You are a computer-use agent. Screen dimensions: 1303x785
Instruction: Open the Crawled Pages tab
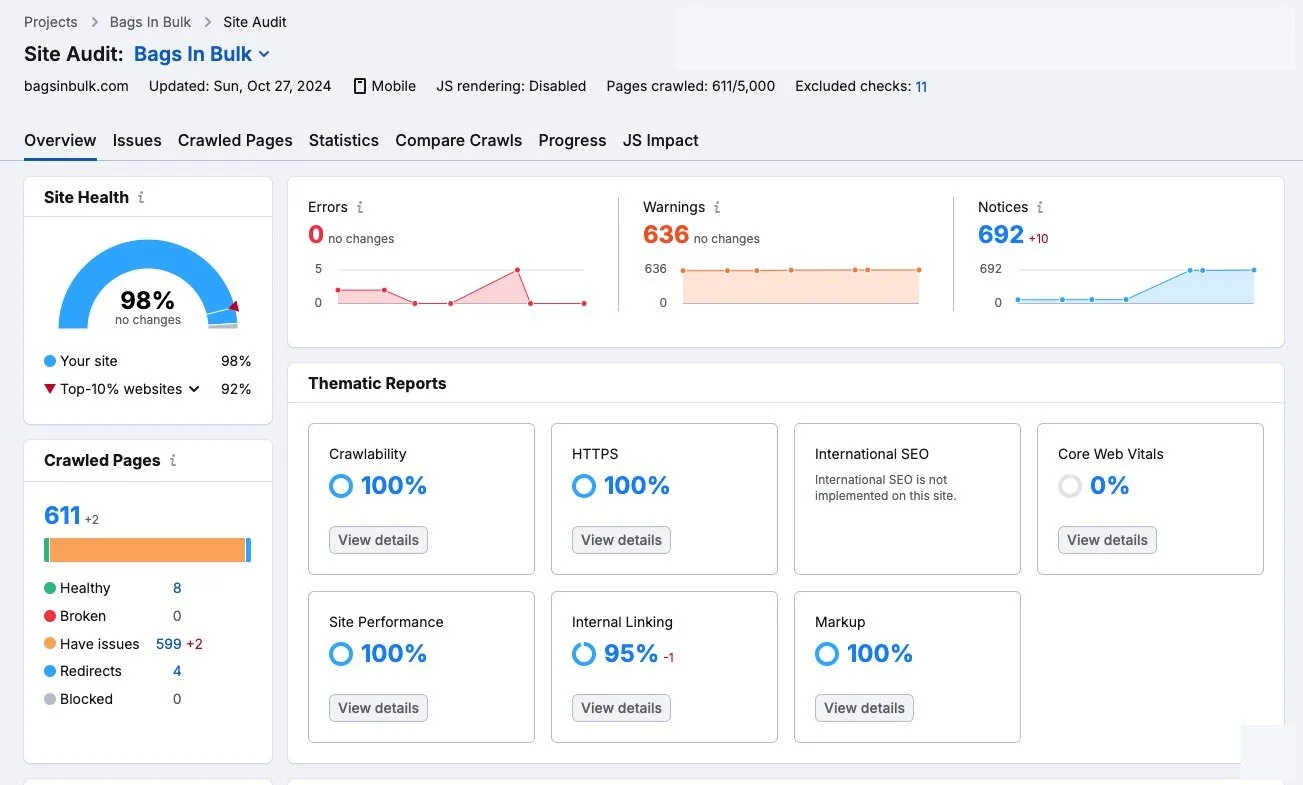click(x=235, y=140)
